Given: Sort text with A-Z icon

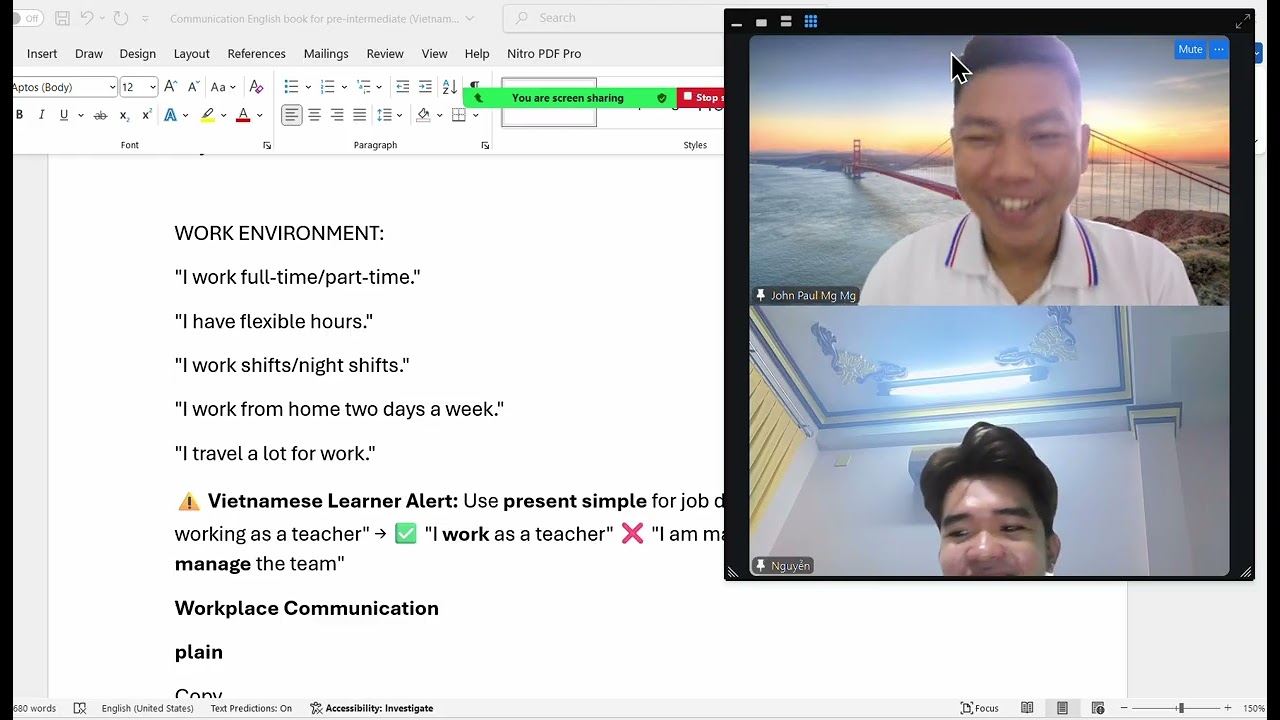Looking at the screenshot, I should click(450, 87).
